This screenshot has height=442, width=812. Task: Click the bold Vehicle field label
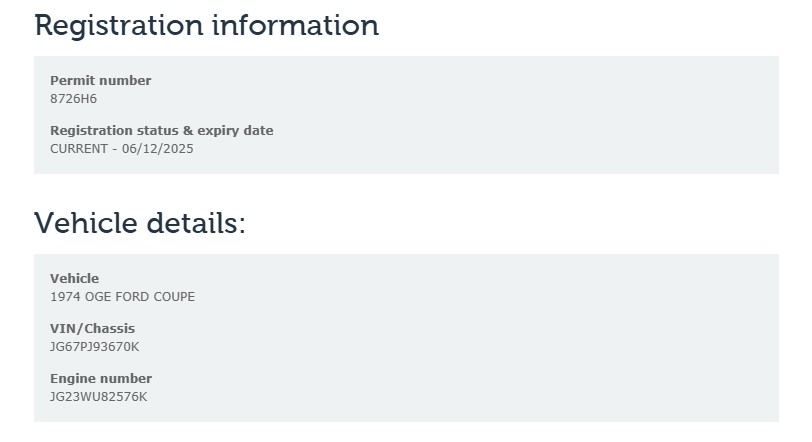(x=74, y=278)
